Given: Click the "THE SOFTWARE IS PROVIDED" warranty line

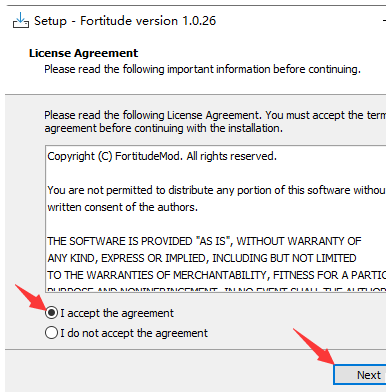Looking at the screenshot, I should tap(204, 241).
